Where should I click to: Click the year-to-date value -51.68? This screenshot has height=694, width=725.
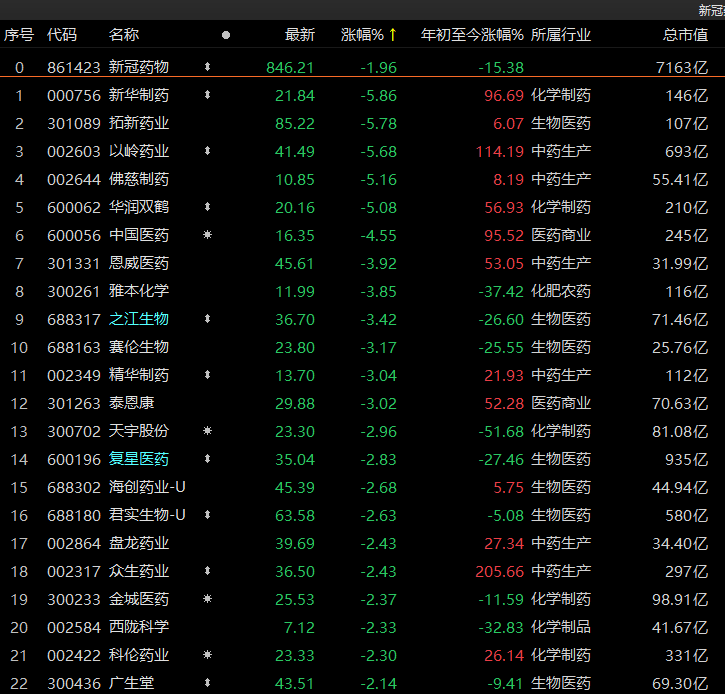[501, 431]
